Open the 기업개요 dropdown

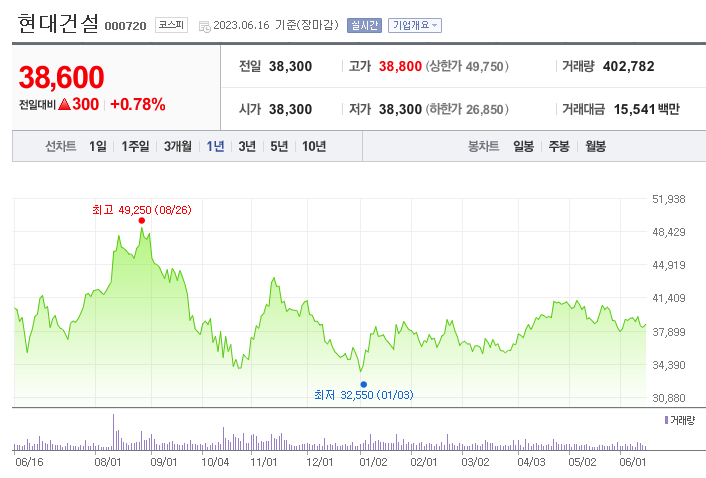click(x=415, y=26)
